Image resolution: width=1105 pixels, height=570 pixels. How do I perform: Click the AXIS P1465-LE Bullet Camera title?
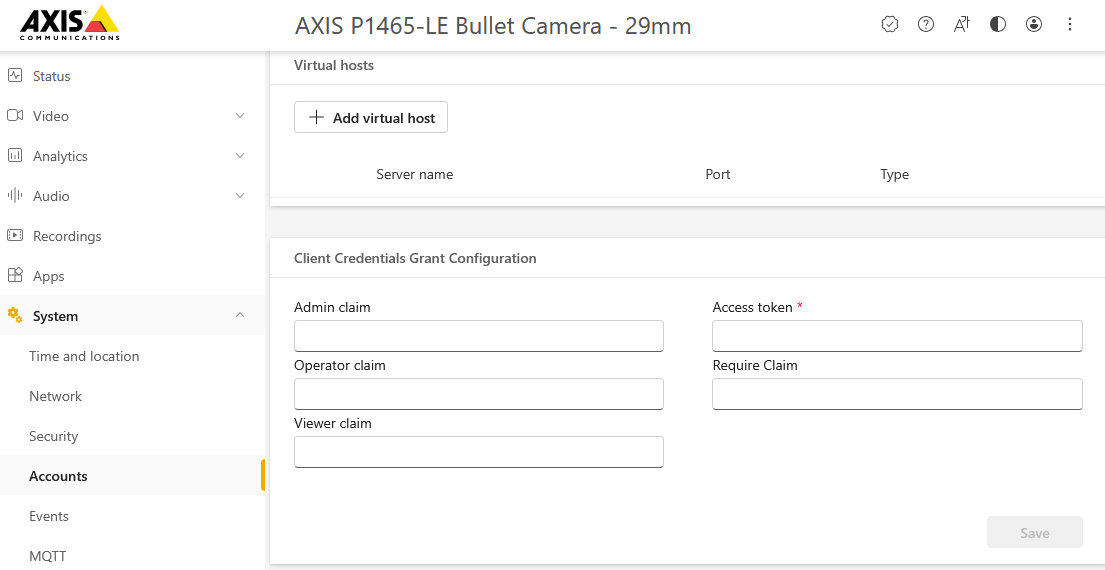(x=493, y=26)
